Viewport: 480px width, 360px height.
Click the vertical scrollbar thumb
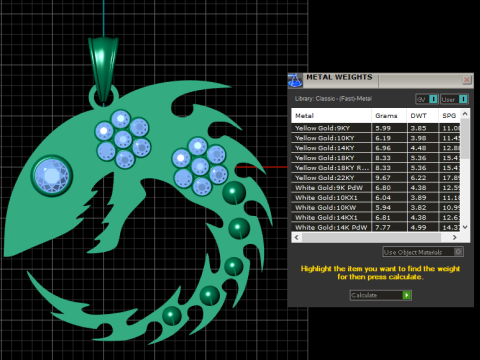coord(465,138)
